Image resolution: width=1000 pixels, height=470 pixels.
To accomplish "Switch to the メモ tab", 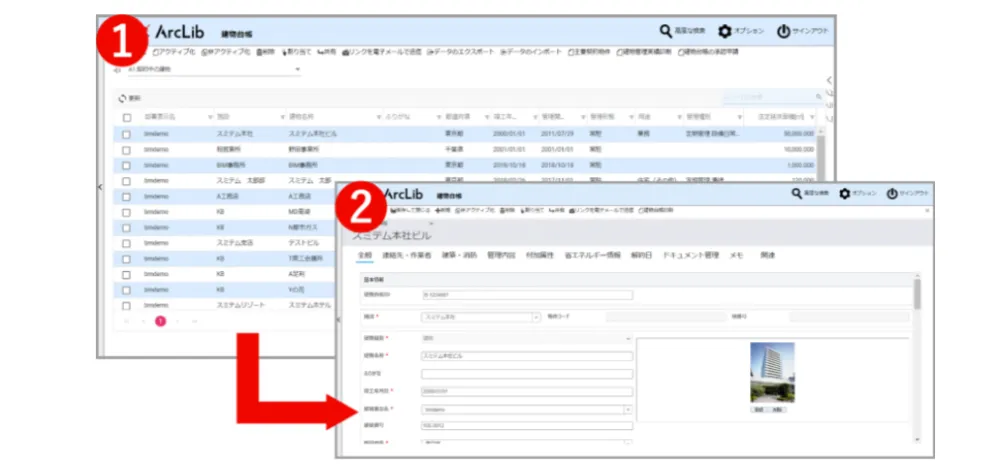I will pos(736,255).
